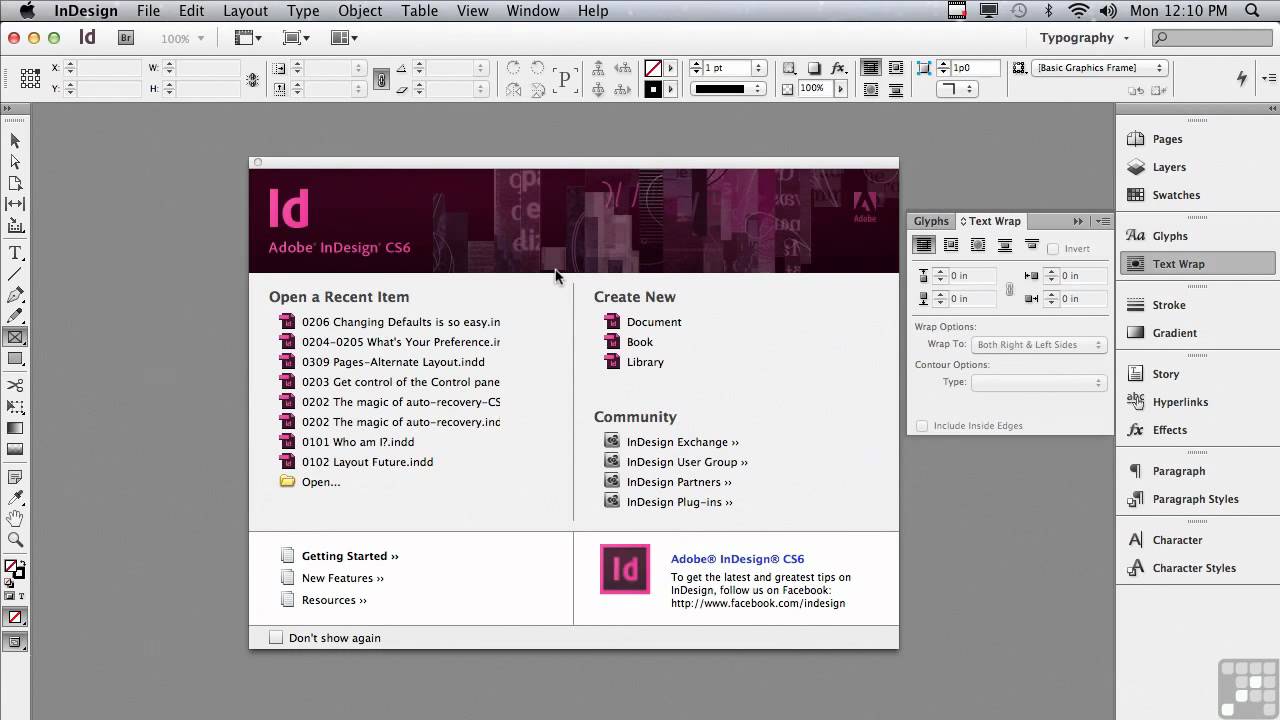Click the X position input field
The height and width of the screenshot is (720, 1280).
108,68
